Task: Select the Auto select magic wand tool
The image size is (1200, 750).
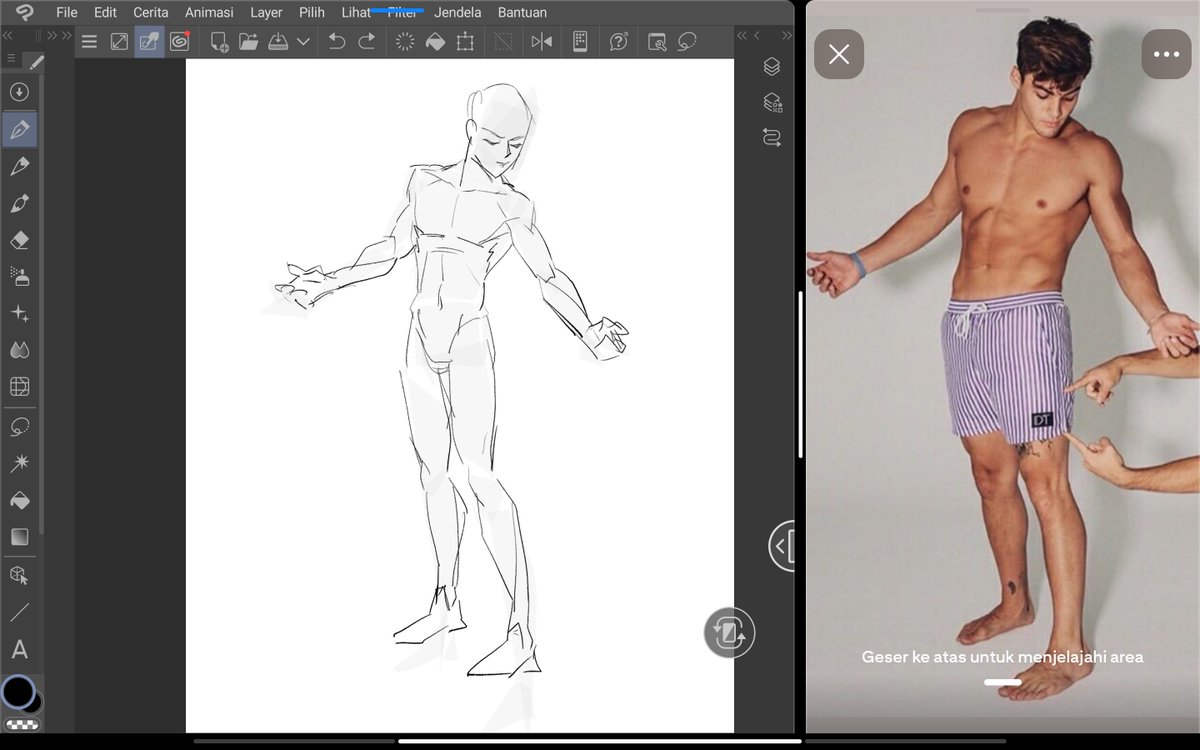Action: 19,463
